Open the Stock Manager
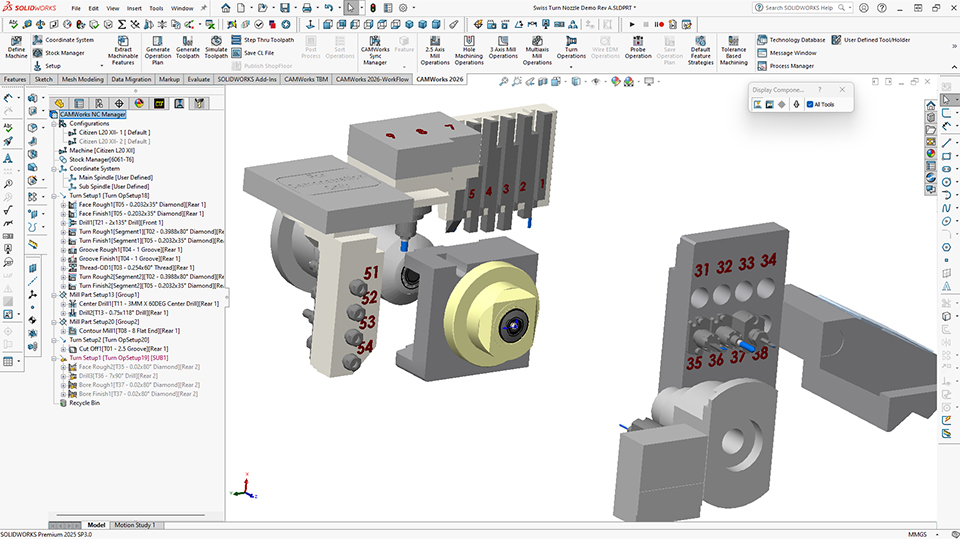 (x=65, y=53)
